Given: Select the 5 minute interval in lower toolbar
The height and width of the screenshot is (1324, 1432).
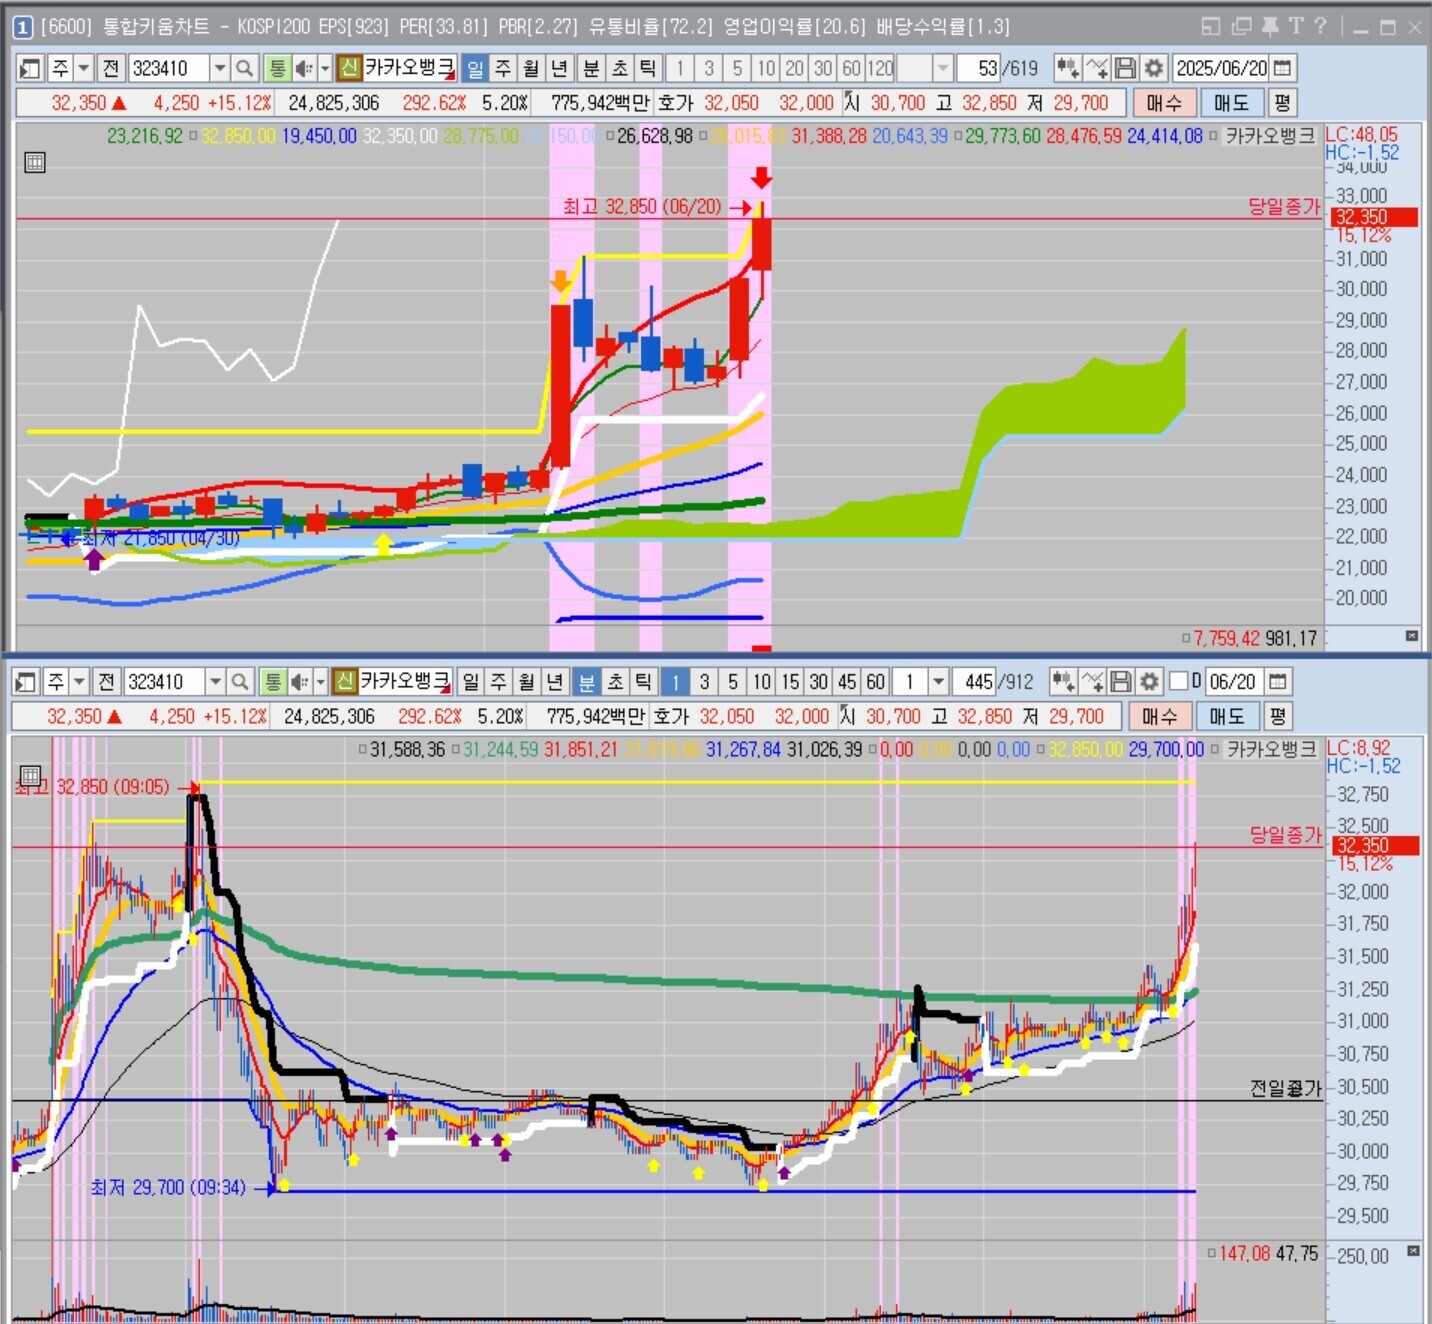Looking at the screenshot, I should pyautogui.click(x=733, y=682).
